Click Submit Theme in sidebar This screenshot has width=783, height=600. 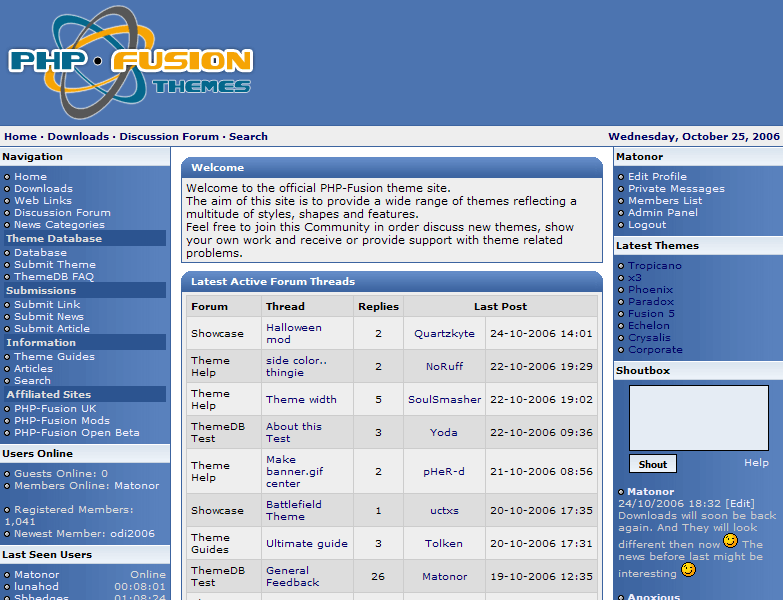[55, 265]
